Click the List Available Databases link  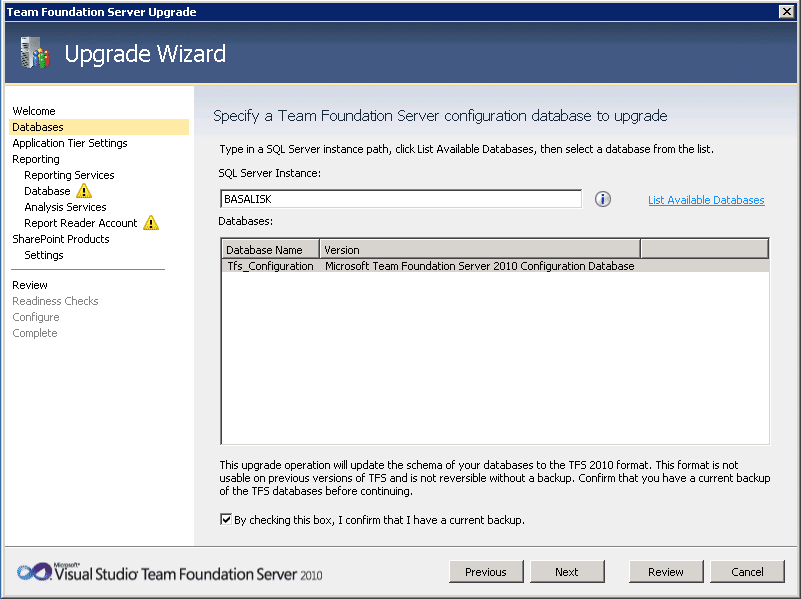click(706, 200)
